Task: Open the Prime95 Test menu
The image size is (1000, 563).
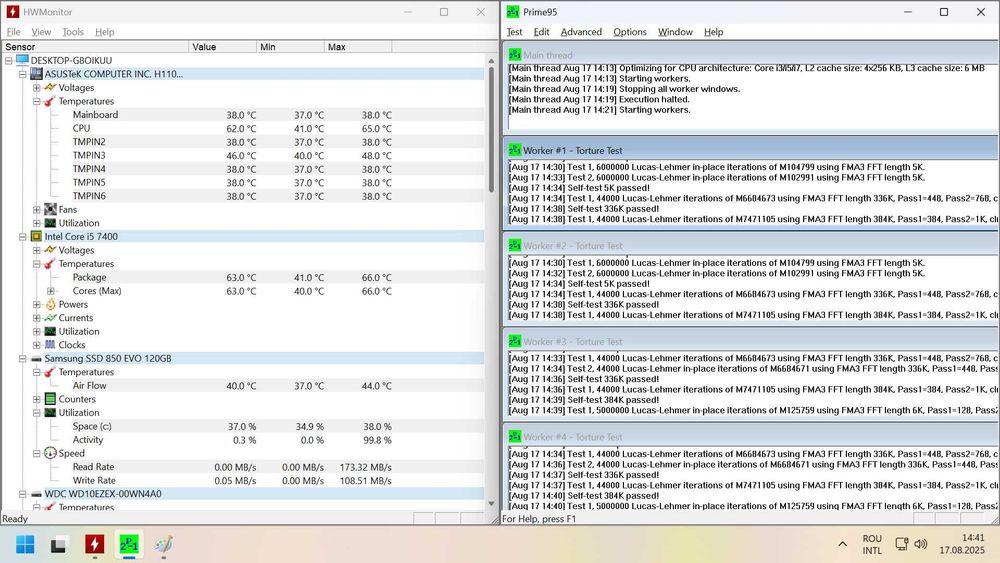Action: pos(514,32)
